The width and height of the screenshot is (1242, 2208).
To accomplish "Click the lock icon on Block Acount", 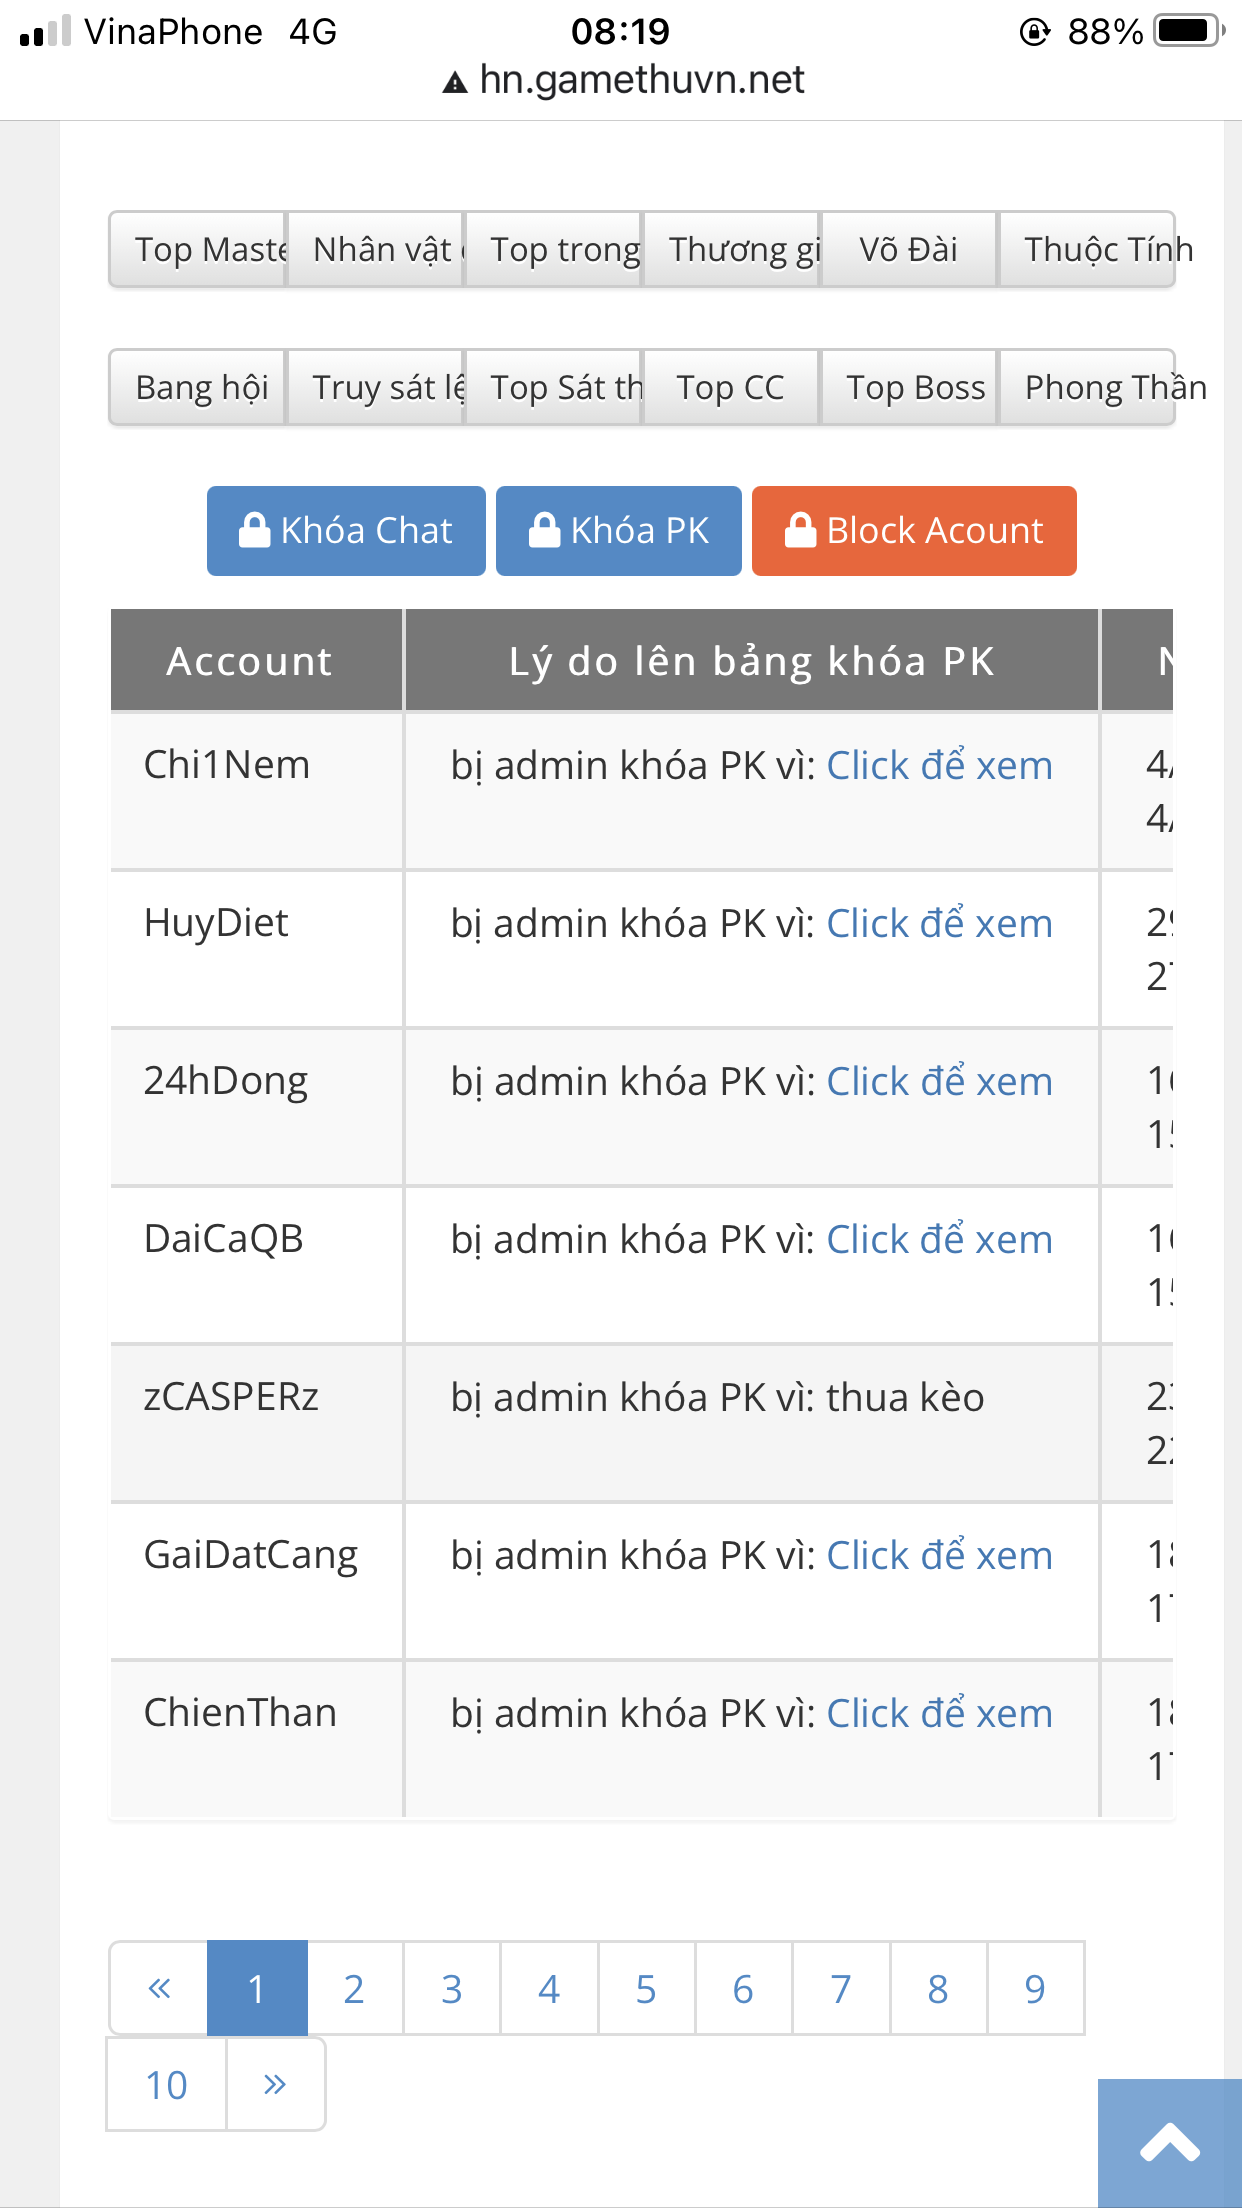I will [x=800, y=530].
